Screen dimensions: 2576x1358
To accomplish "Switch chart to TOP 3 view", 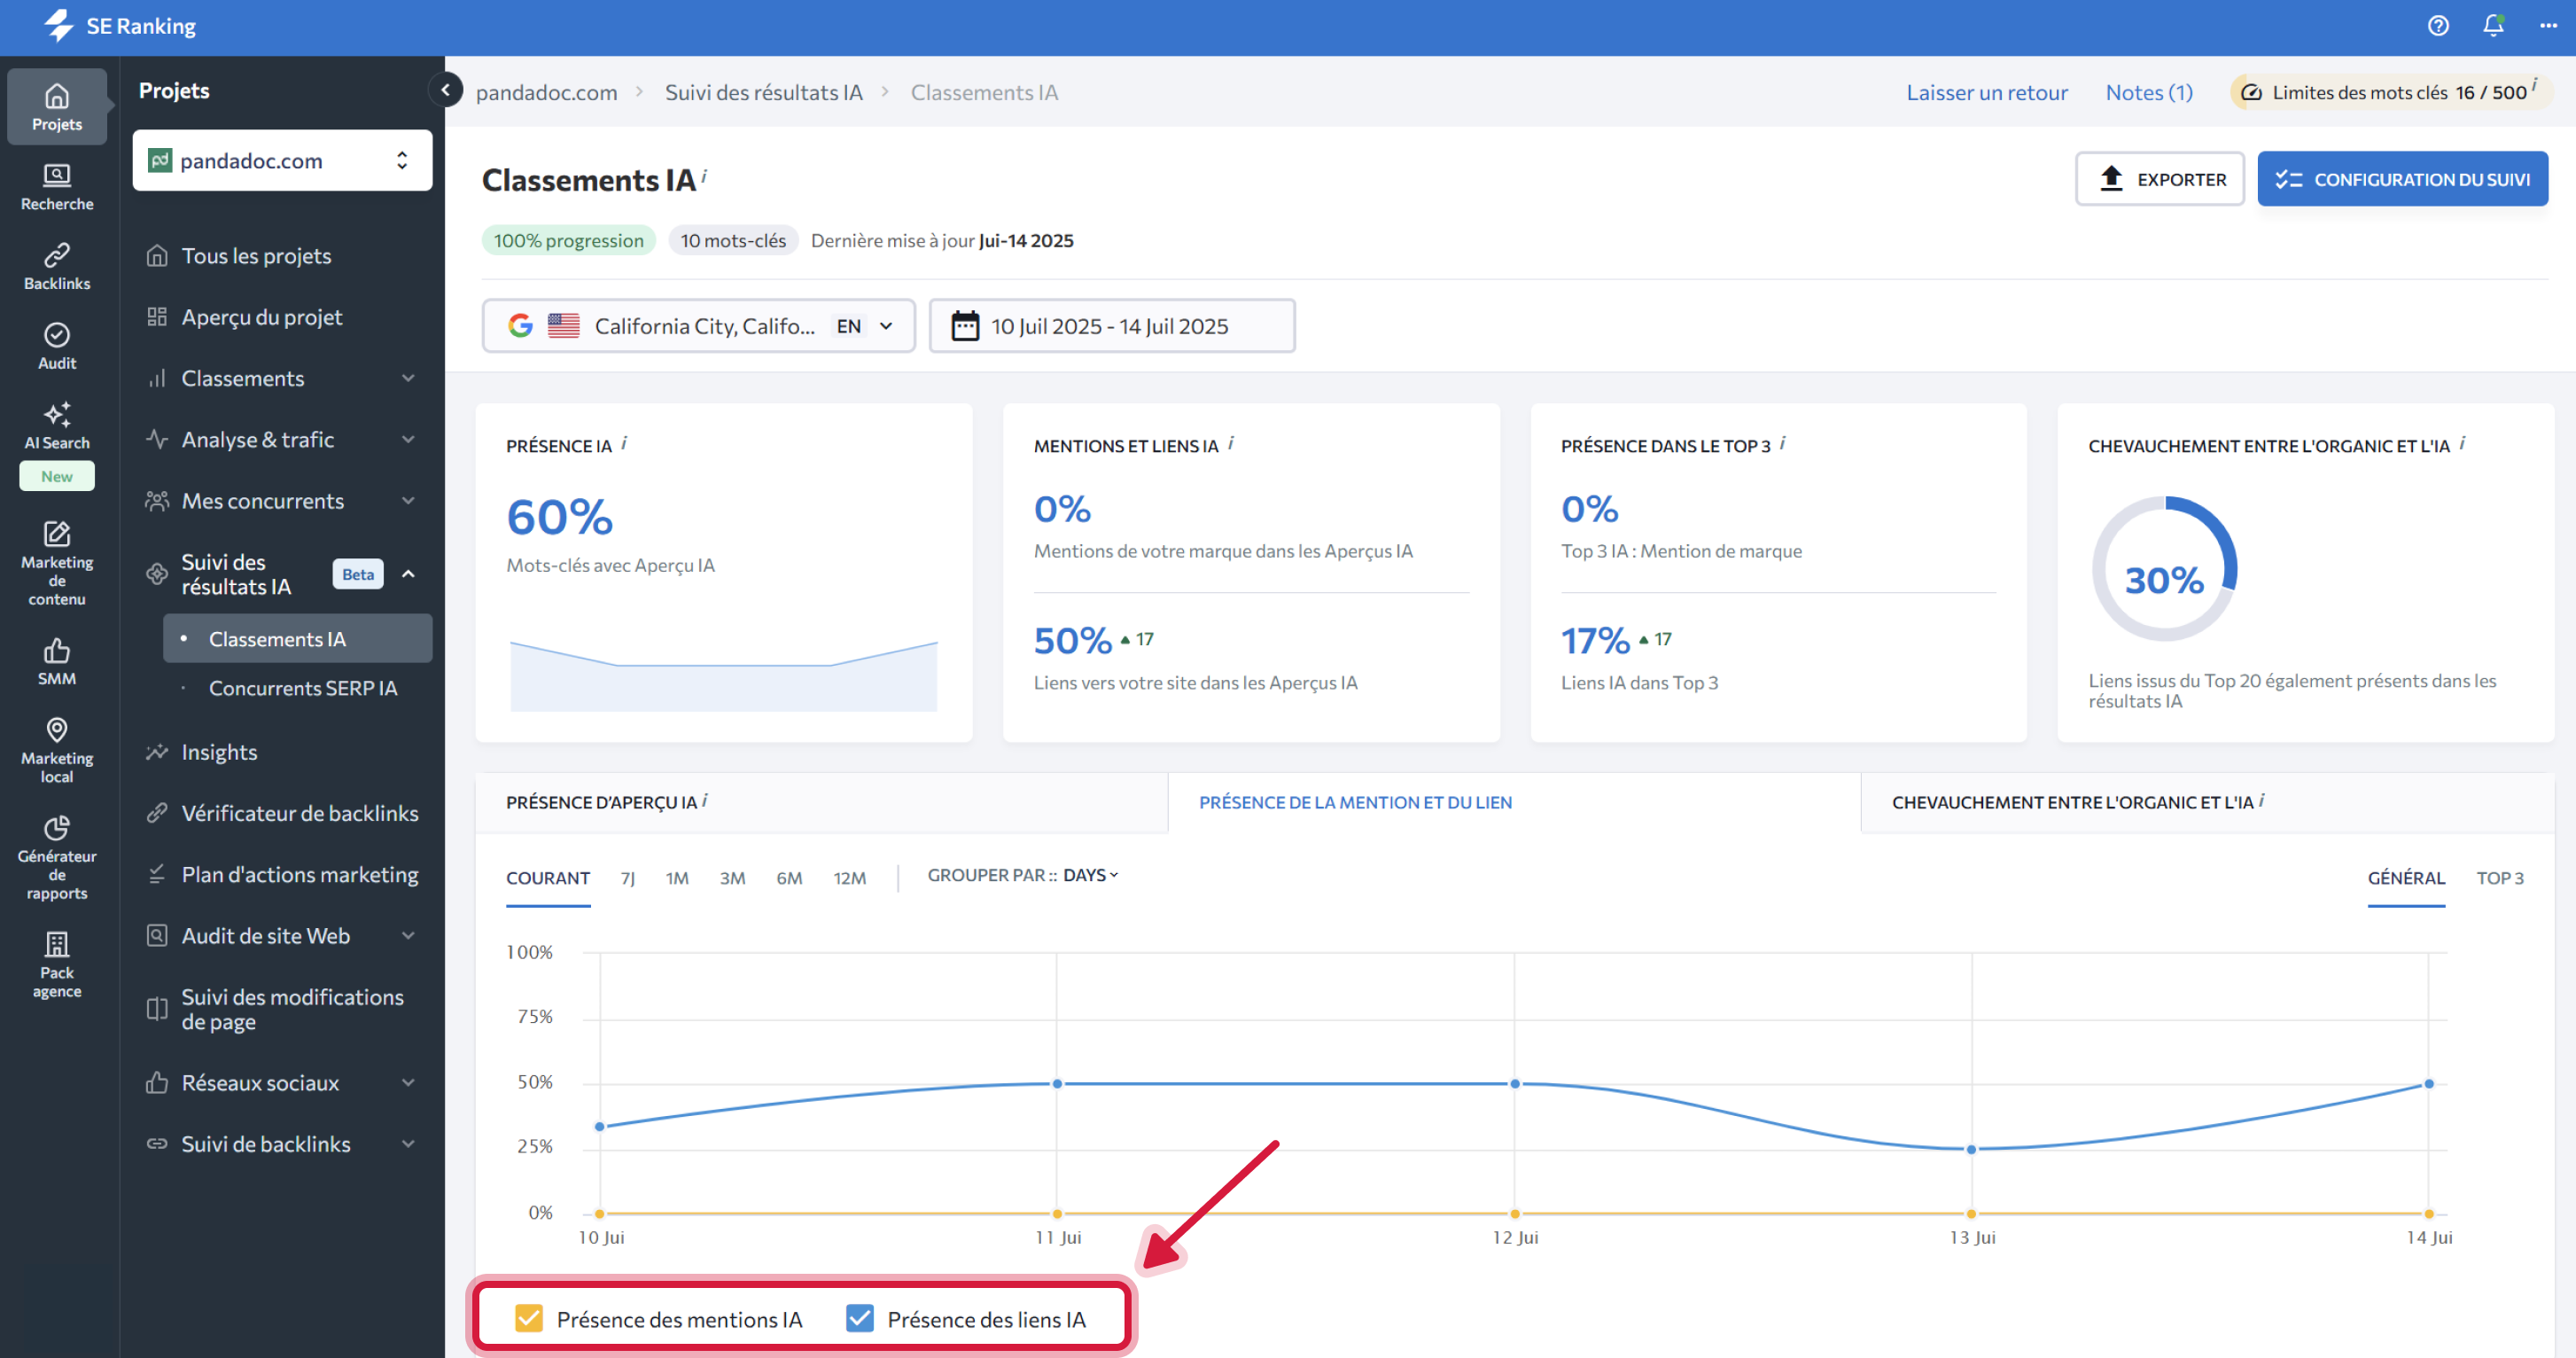I will [2500, 878].
